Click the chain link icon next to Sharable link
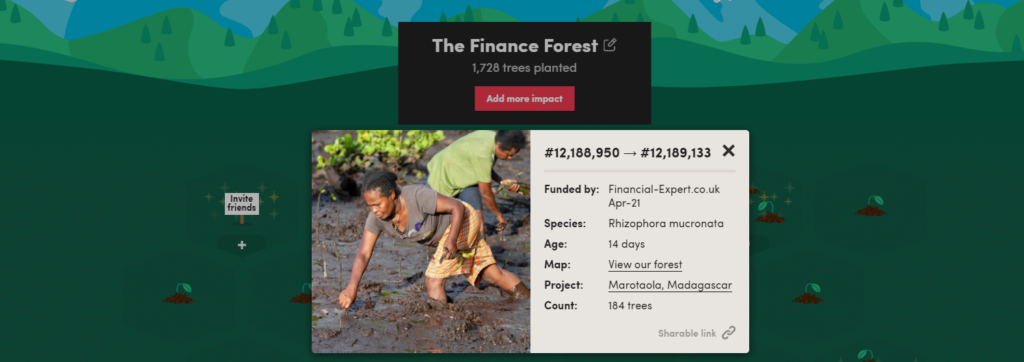The height and width of the screenshot is (362, 1024). tap(729, 333)
